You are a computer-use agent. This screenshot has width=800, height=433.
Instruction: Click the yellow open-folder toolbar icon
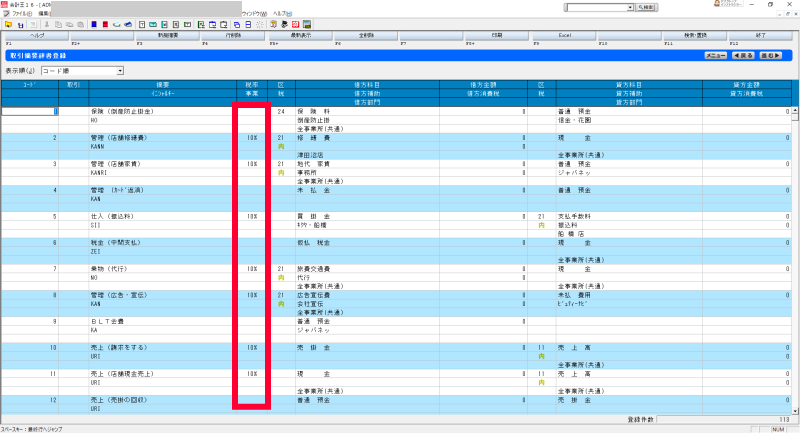click(8, 22)
